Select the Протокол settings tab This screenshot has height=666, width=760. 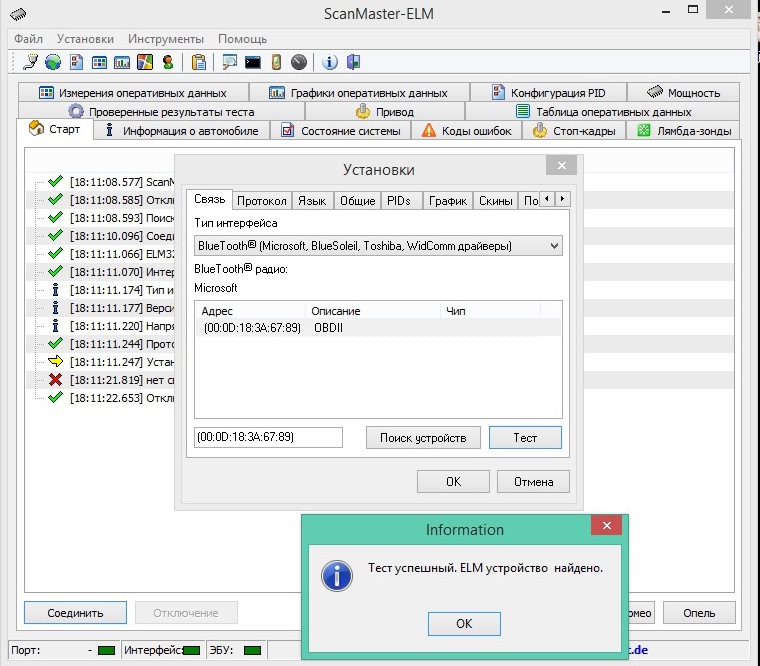[262, 201]
